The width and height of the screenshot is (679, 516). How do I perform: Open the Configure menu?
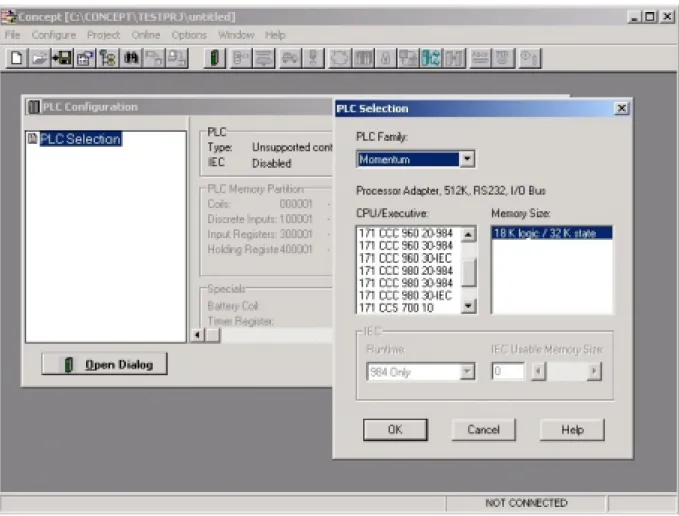54,35
